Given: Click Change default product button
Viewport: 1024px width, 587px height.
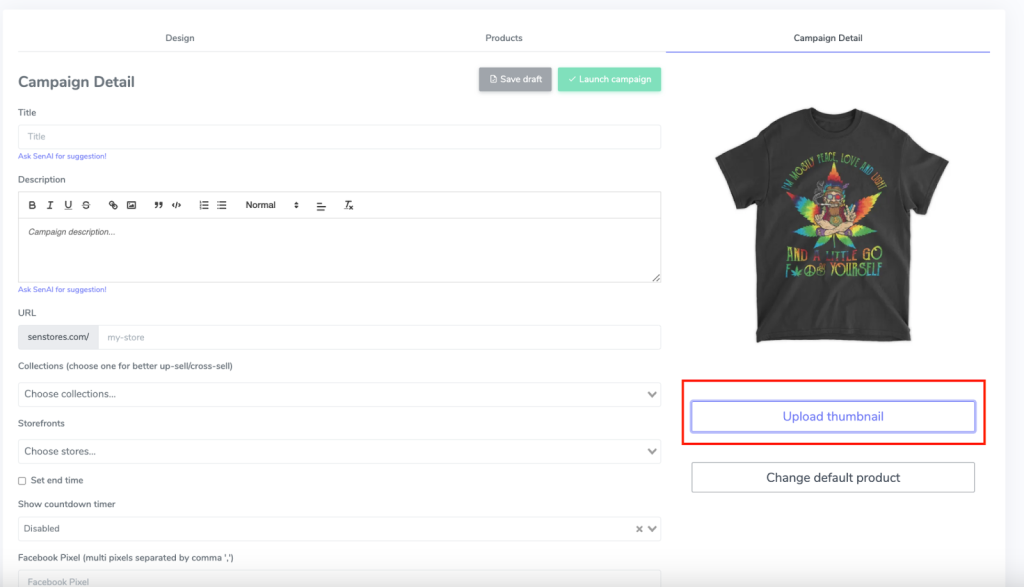Looking at the screenshot, I should tap(833, 477).
